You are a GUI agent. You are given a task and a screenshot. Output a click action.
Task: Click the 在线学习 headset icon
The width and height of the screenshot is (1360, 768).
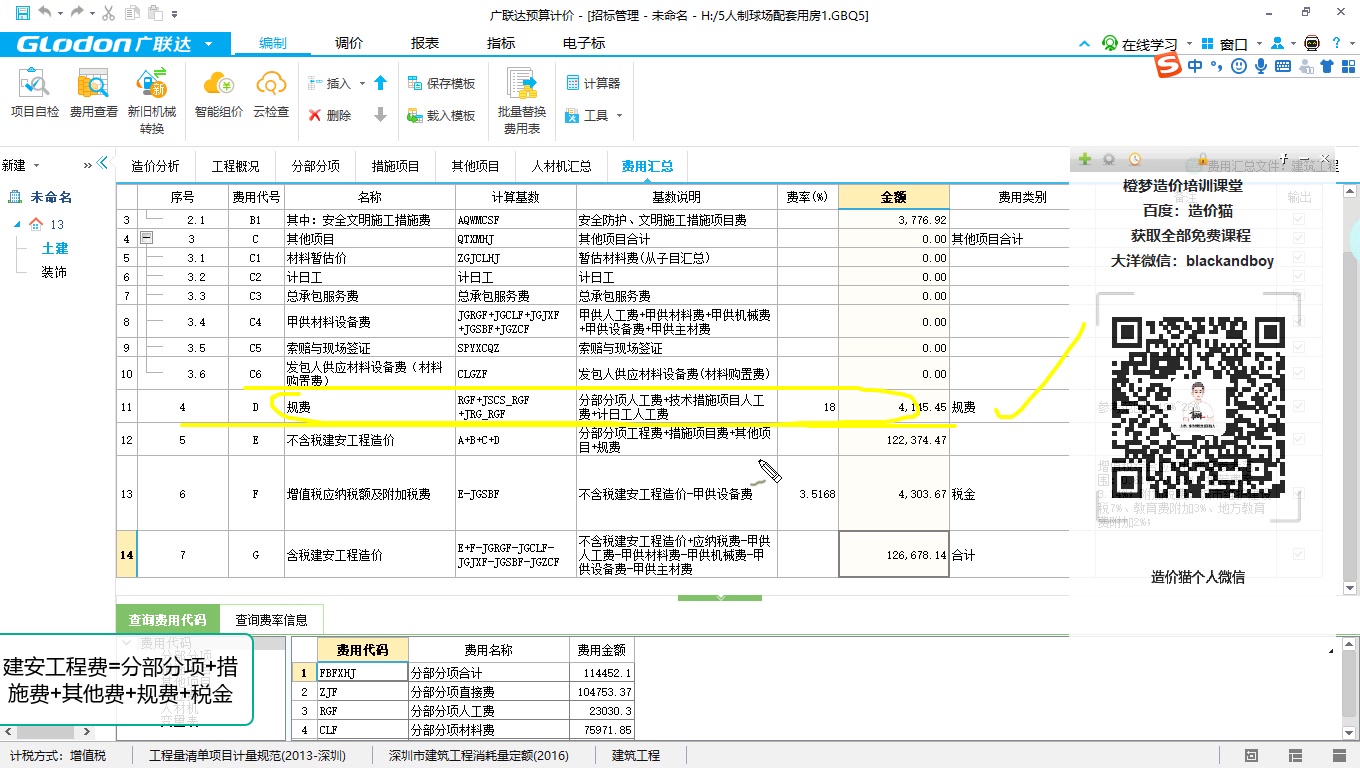[x=1110, y=44]
